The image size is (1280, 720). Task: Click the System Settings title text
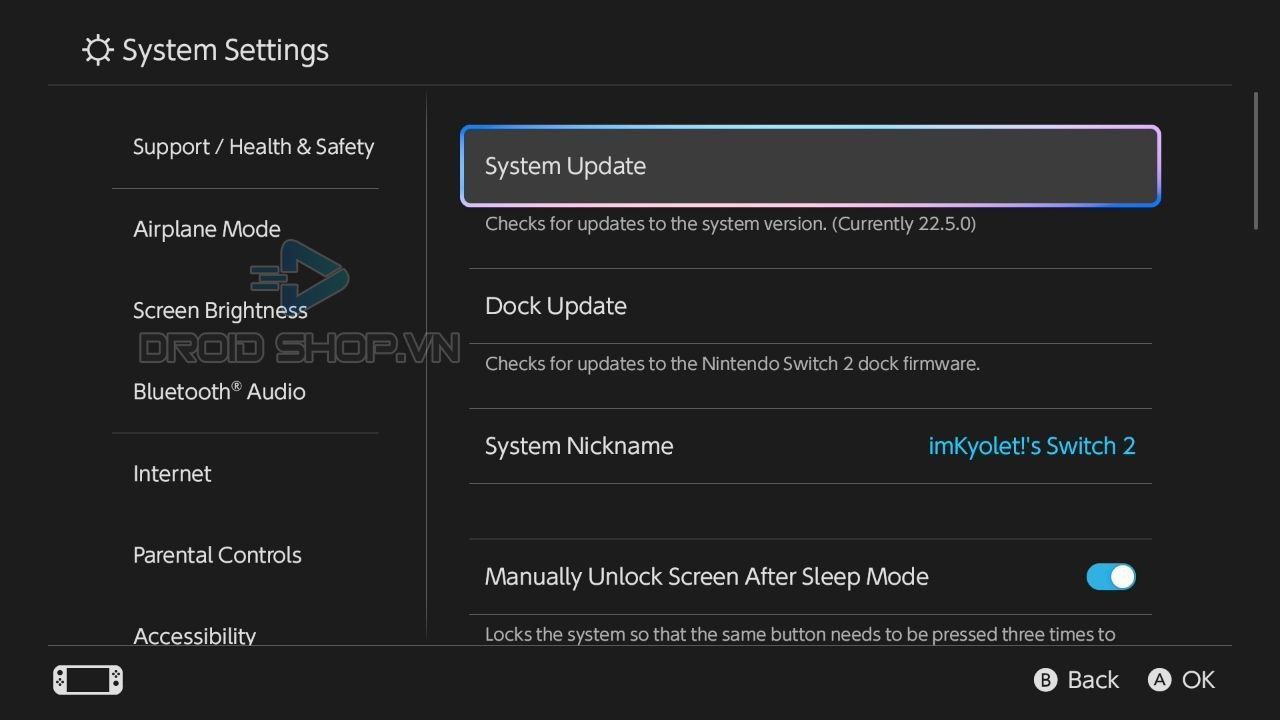point(225,50)
